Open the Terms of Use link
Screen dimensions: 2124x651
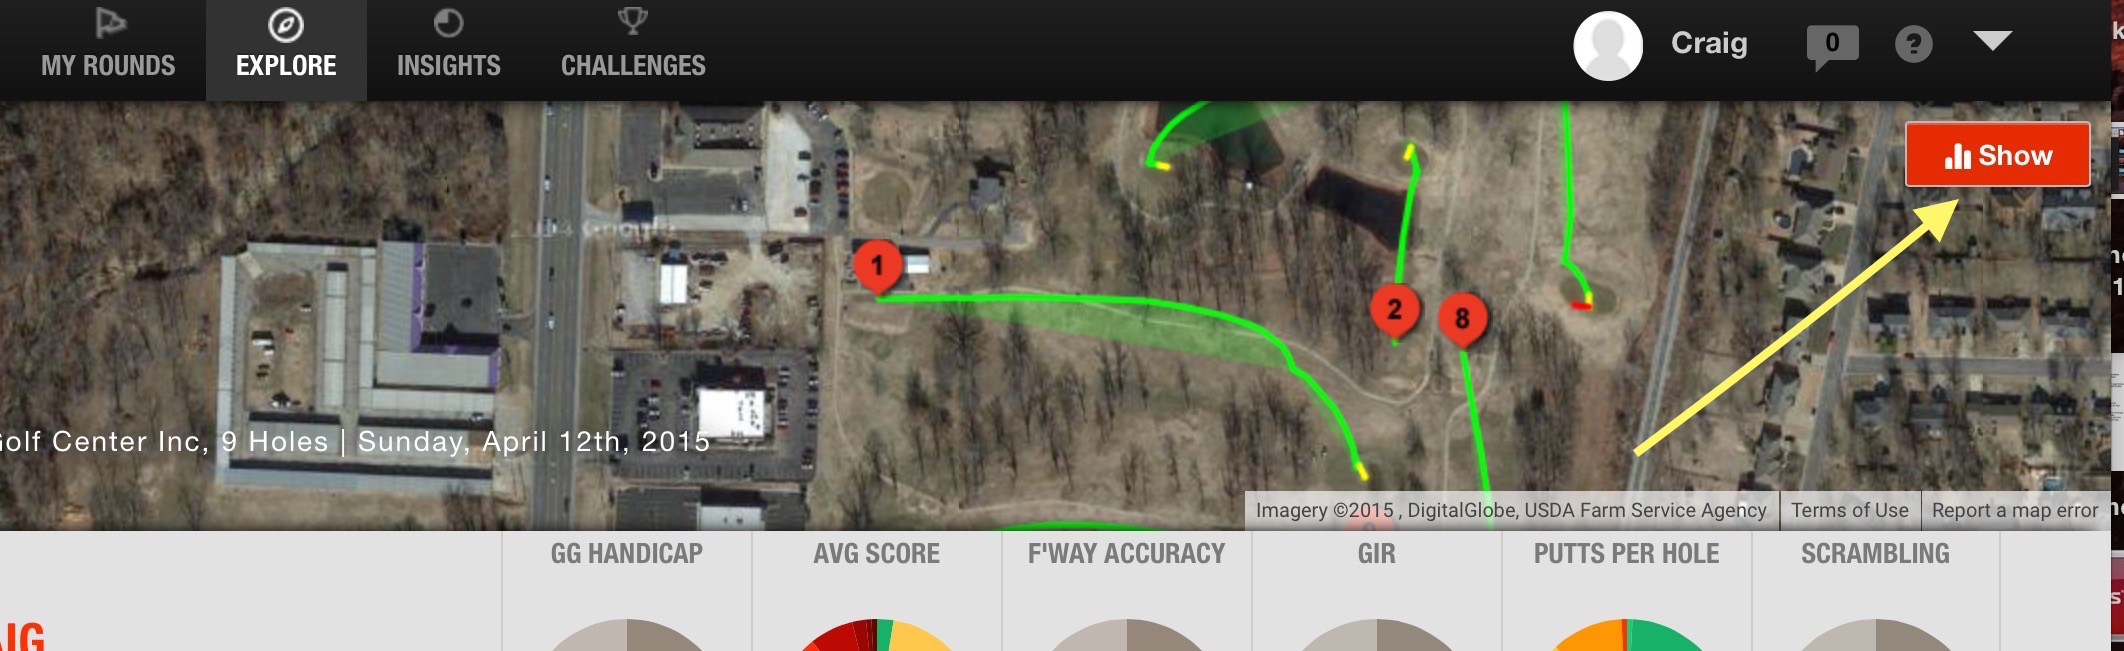pyautogui.click(x=1849, y=510)
